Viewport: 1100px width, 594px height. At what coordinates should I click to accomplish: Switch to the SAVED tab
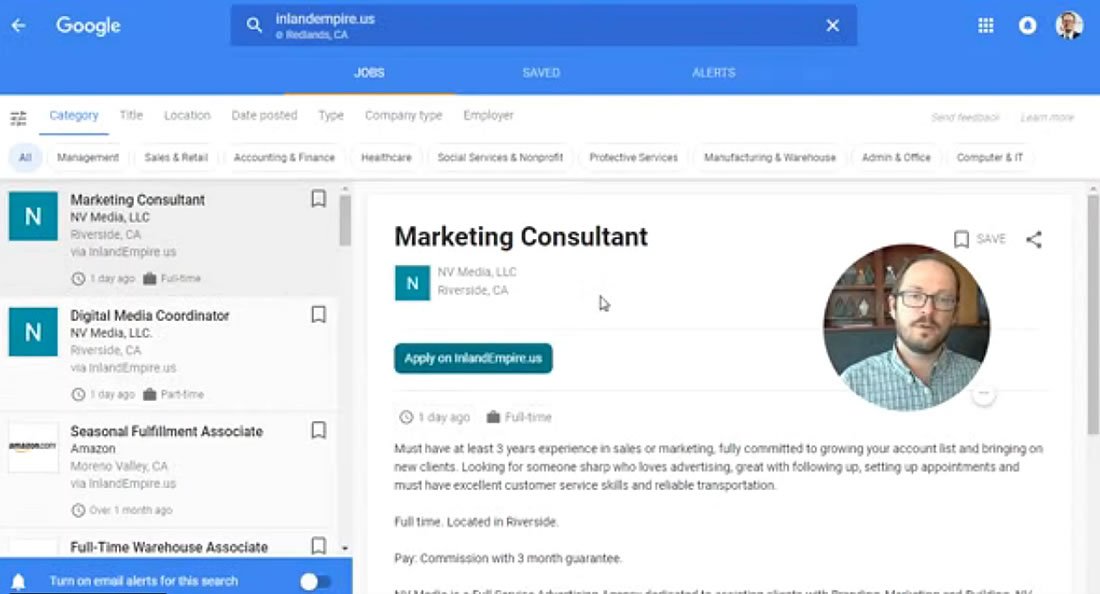541,73
